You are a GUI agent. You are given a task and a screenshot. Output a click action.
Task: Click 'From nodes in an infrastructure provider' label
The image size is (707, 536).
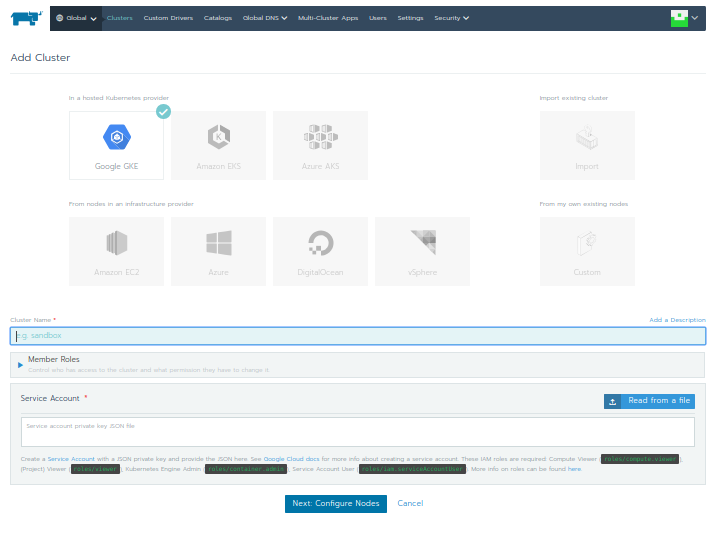131,204
